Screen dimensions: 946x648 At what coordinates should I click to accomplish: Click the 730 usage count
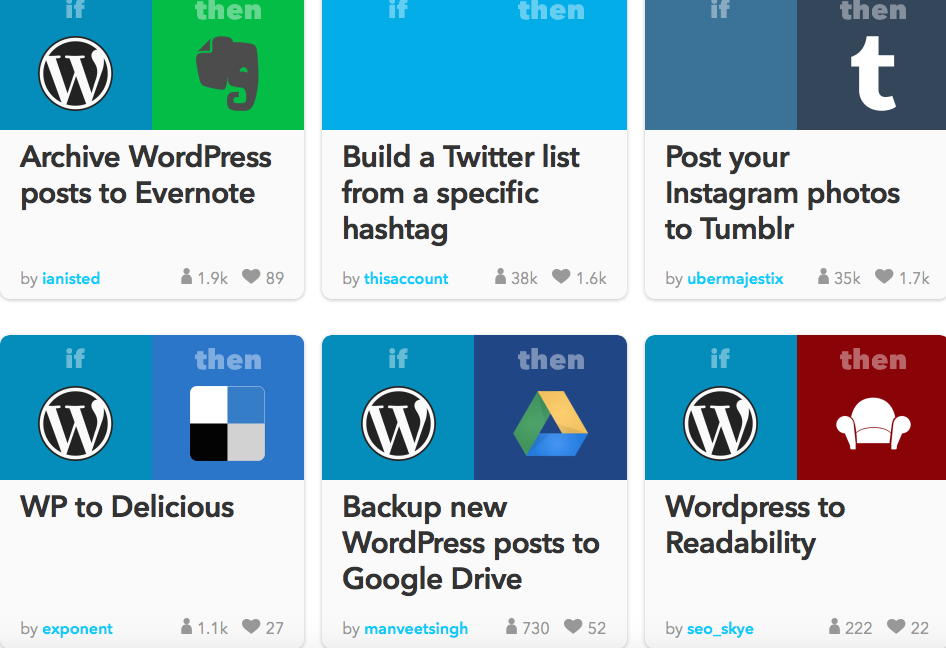click(536, 628)
